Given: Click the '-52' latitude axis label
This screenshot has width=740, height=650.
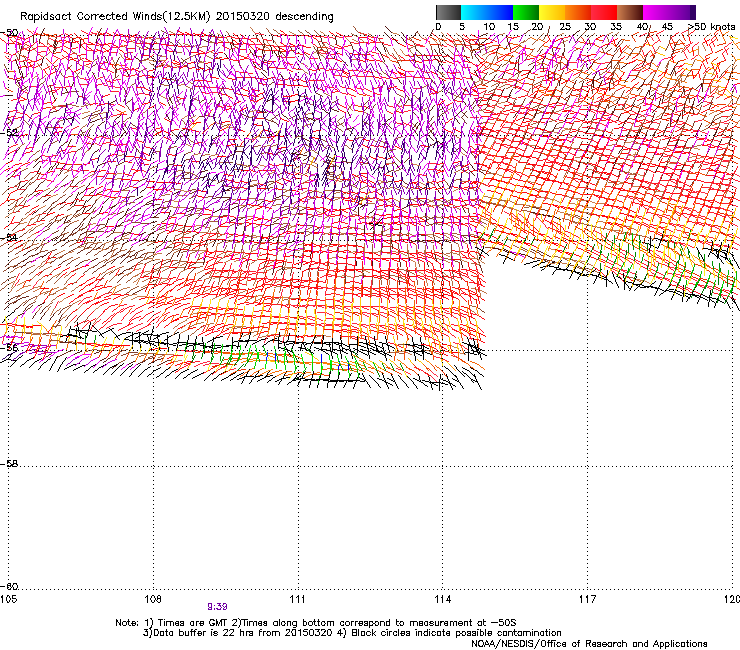Looking at the screenshot, I should pyautogui.click(x=9, y=133).
